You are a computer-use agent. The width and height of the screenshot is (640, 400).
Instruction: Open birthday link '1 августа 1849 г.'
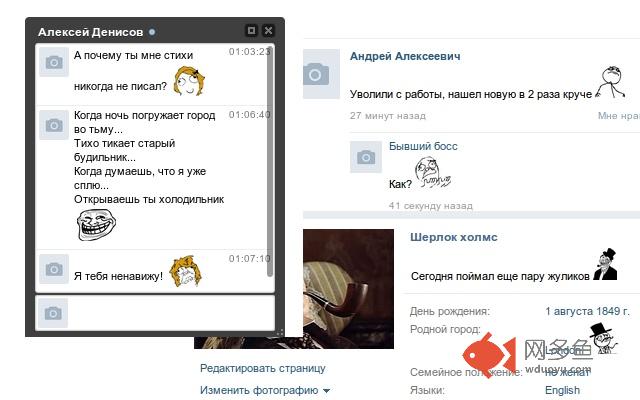pyautogui.click(x=587, y=311)
